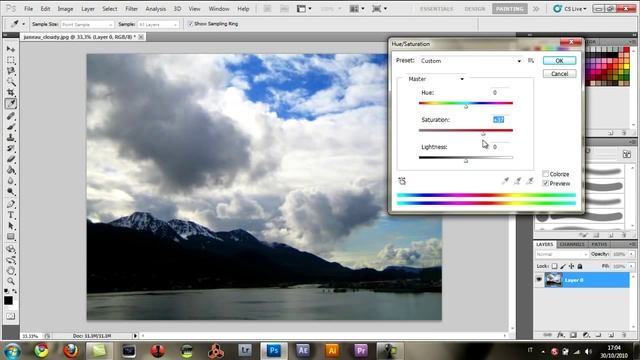Switch to the Paths tab

[599, 244]
